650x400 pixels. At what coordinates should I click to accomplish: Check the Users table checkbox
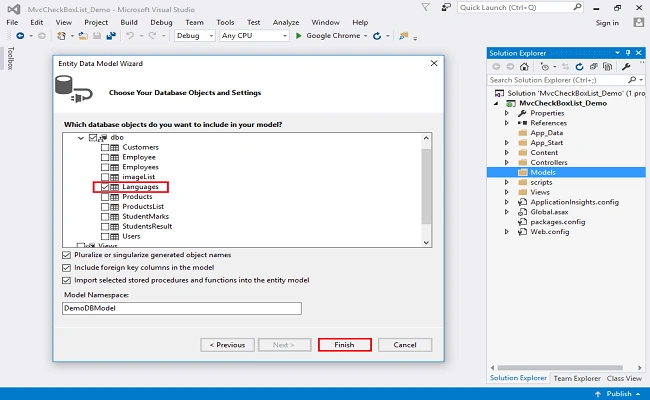click(105, 237)
